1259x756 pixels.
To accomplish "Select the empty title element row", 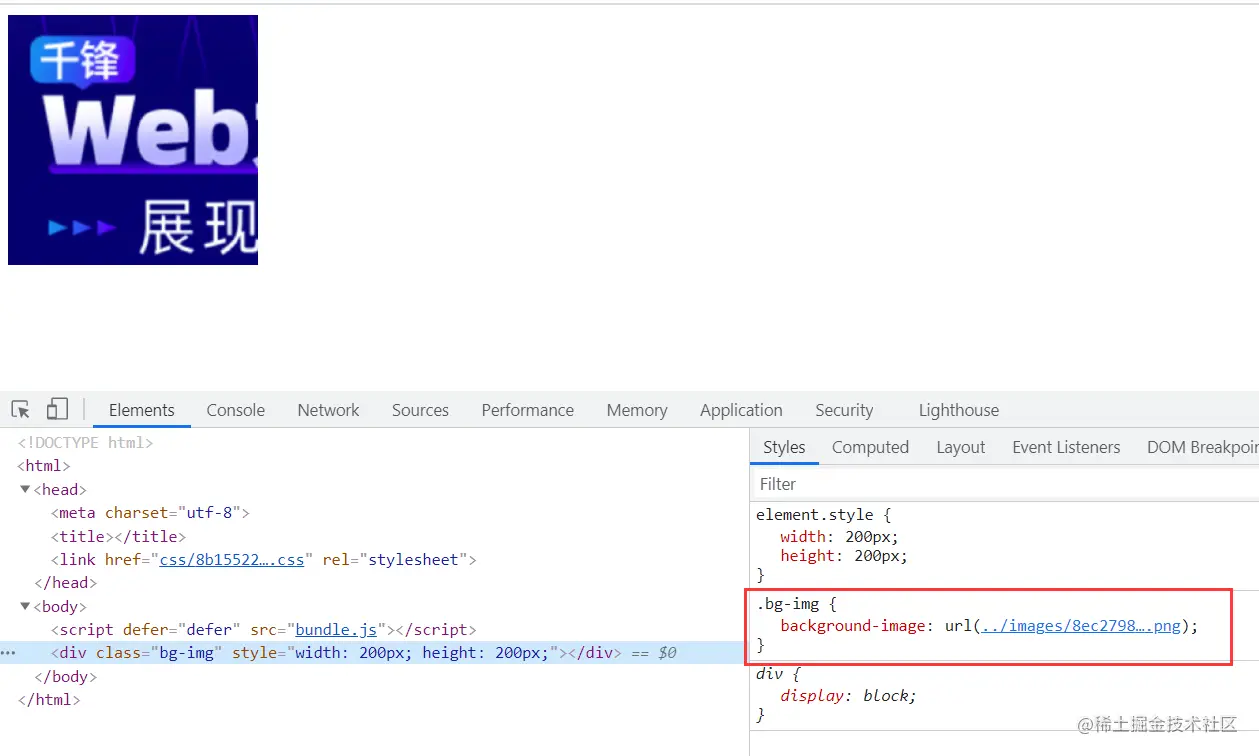I will coord(119,536).
